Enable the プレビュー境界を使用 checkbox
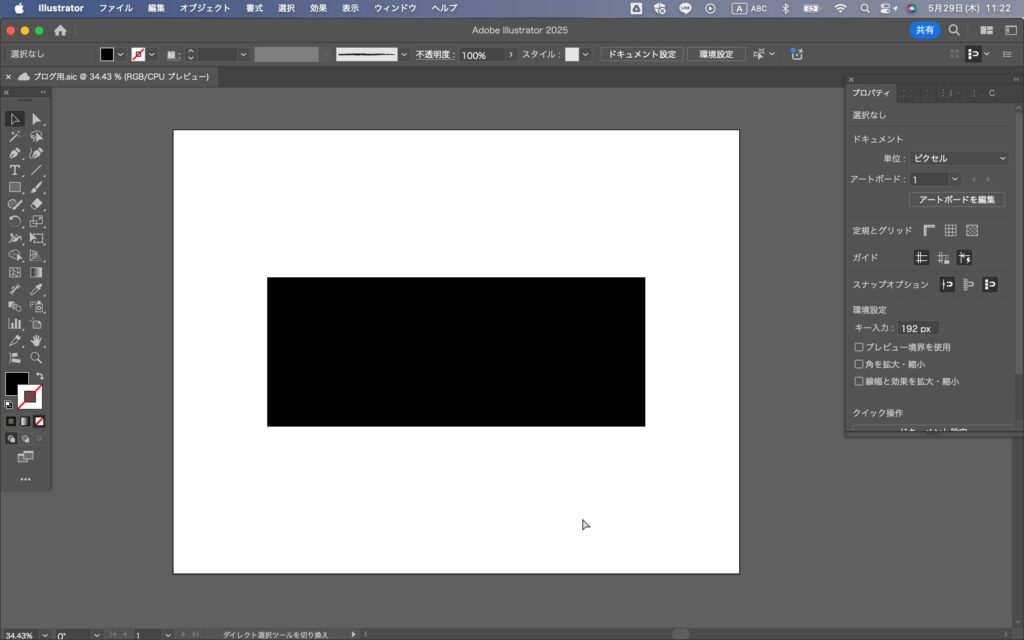 coord(859,347)
